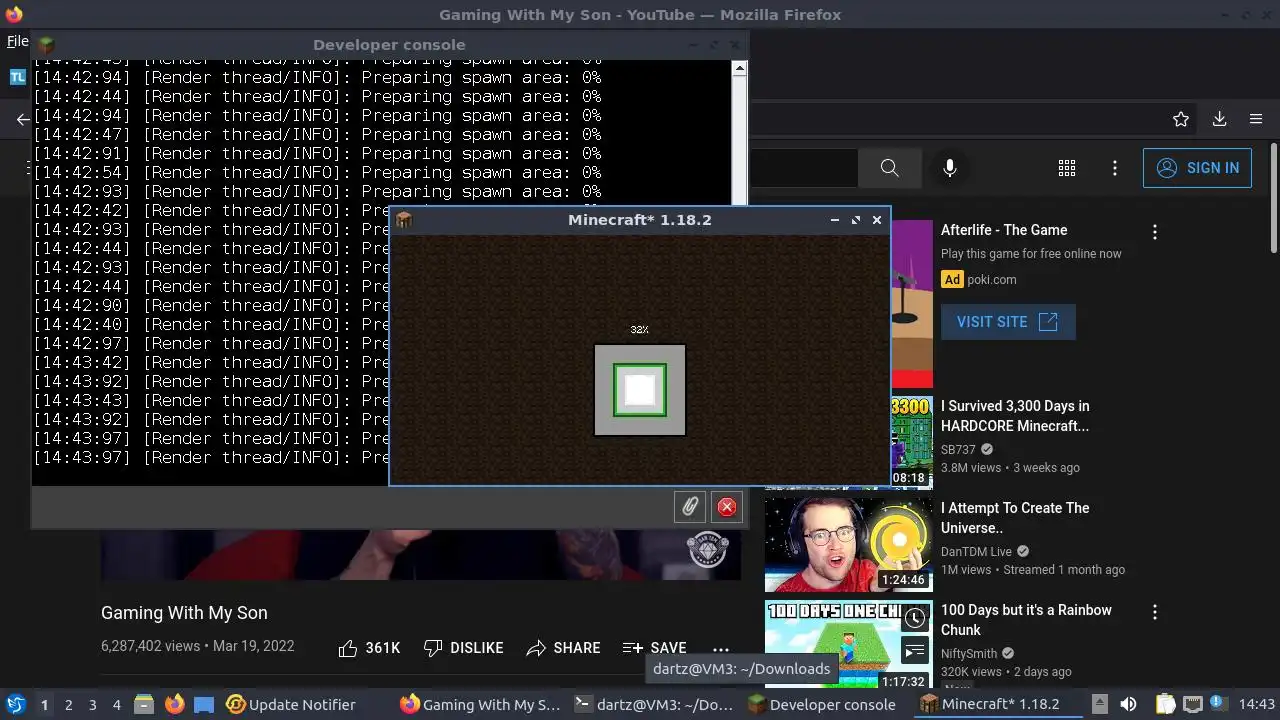This screenshot has height=720, width=1280.
Task: Switch to workspace 3
Action: pos(92,704)
